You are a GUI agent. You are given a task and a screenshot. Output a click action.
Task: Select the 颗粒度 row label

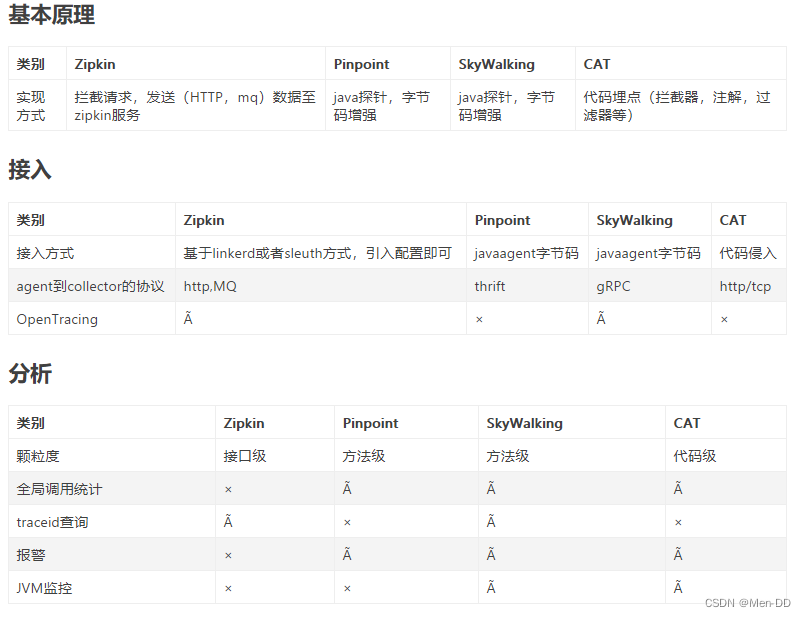38,456
